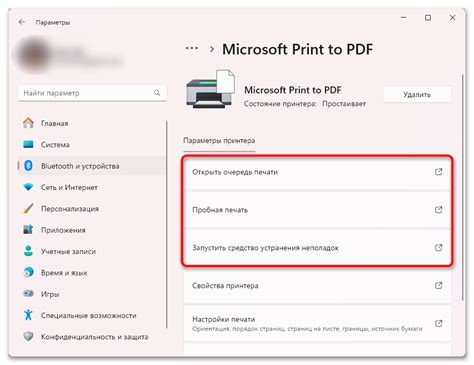474x365 pixels.
Task: Focus the Найти параметр search field
Action: click(92, 93)
